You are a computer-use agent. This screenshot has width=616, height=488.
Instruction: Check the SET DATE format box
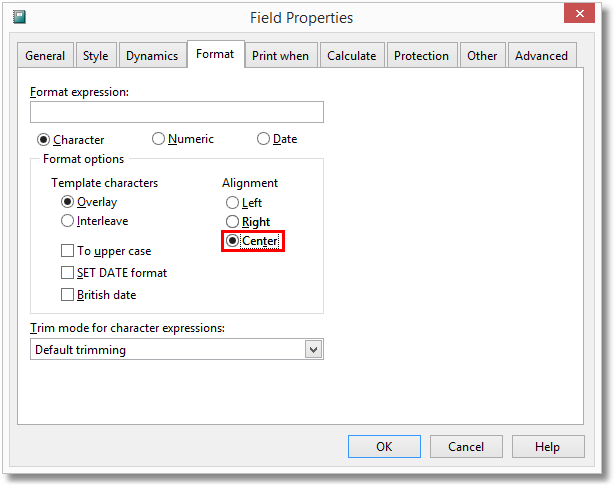pyautogui.click(x=68, y=273)
